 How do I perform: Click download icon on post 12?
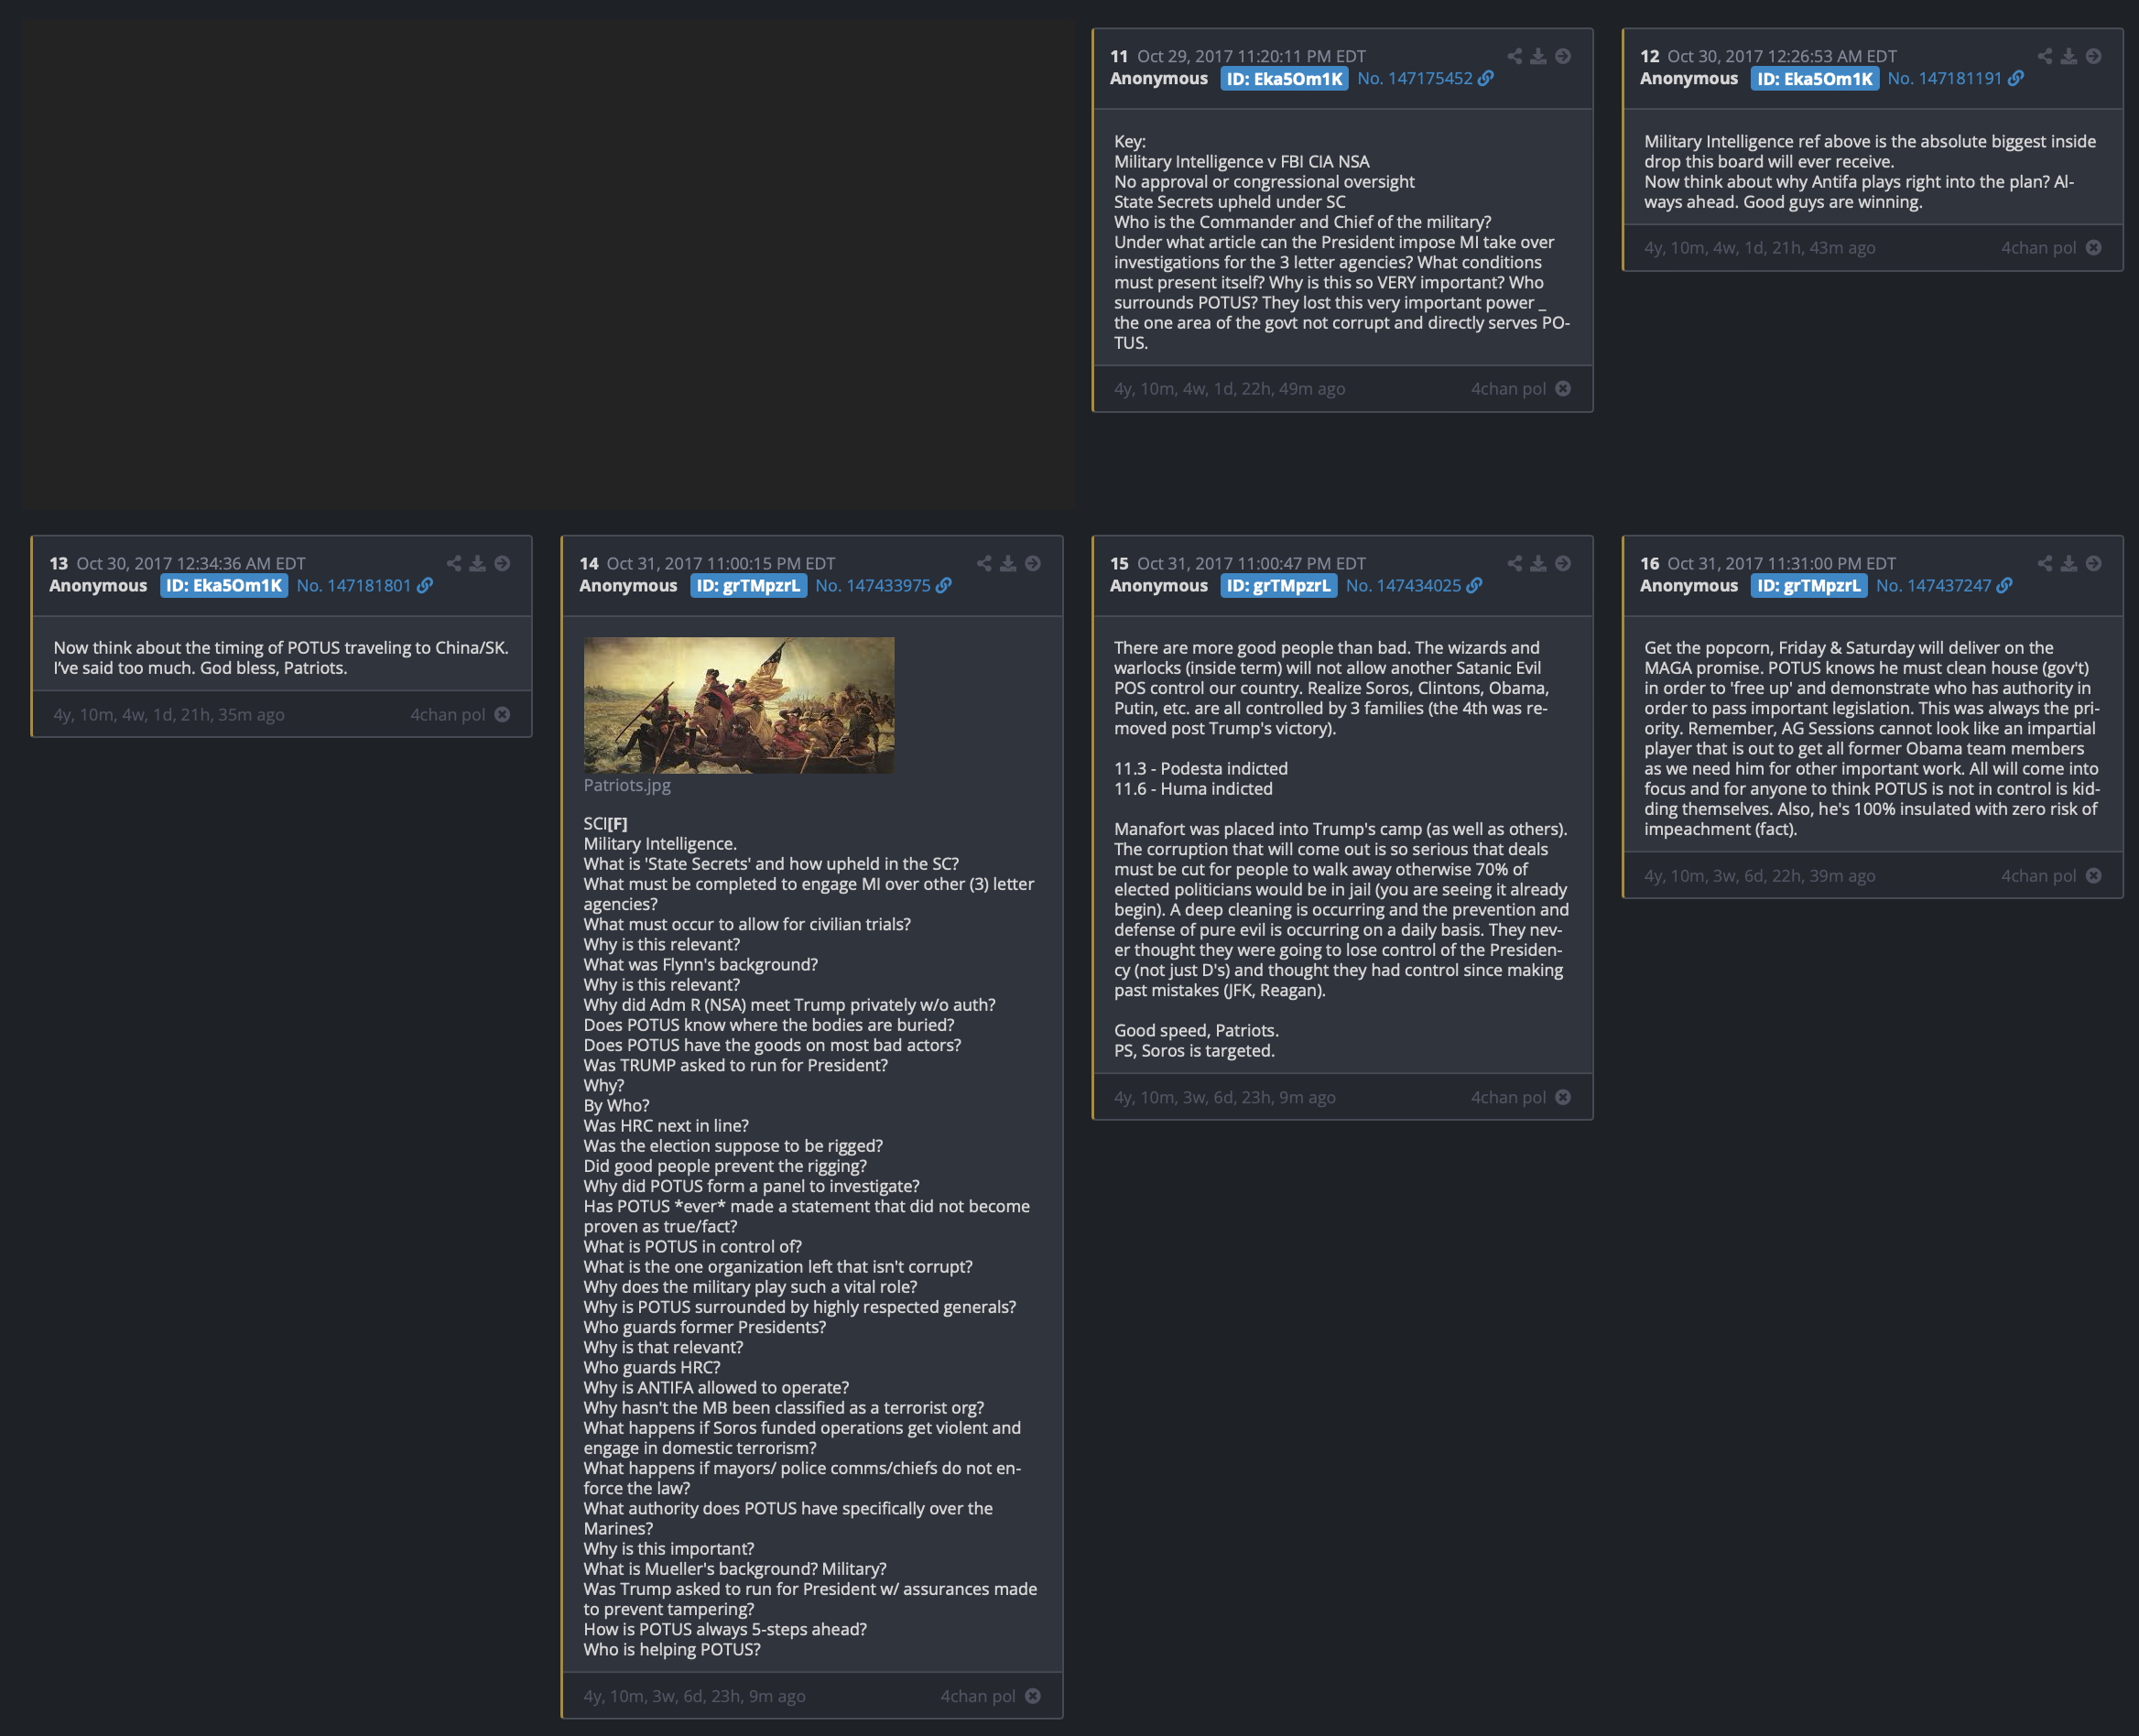(2068, 56)
